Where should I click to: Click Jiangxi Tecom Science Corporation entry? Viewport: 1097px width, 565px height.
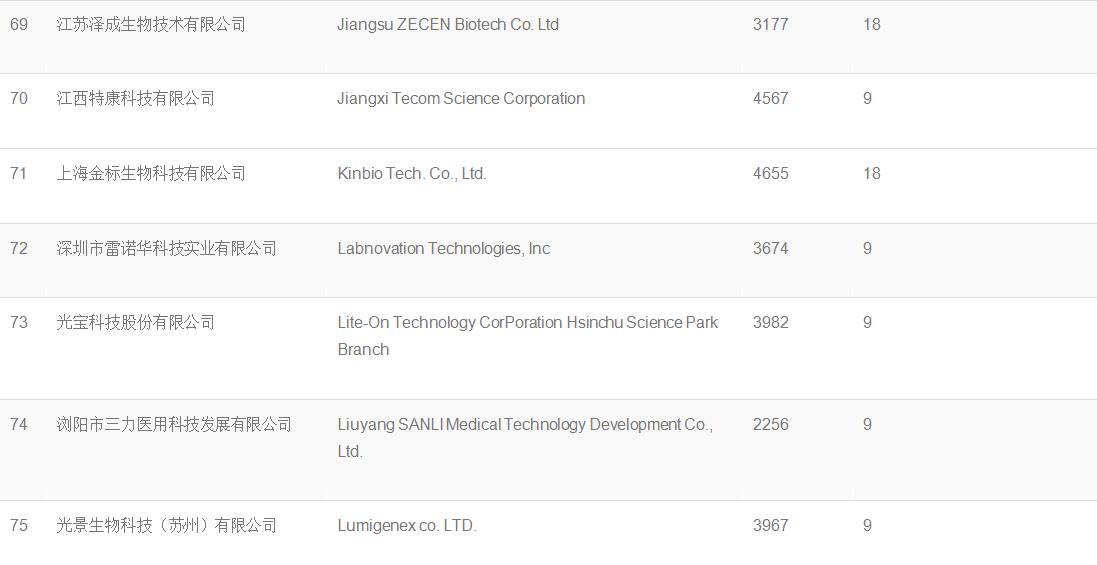tap(461, 99)
